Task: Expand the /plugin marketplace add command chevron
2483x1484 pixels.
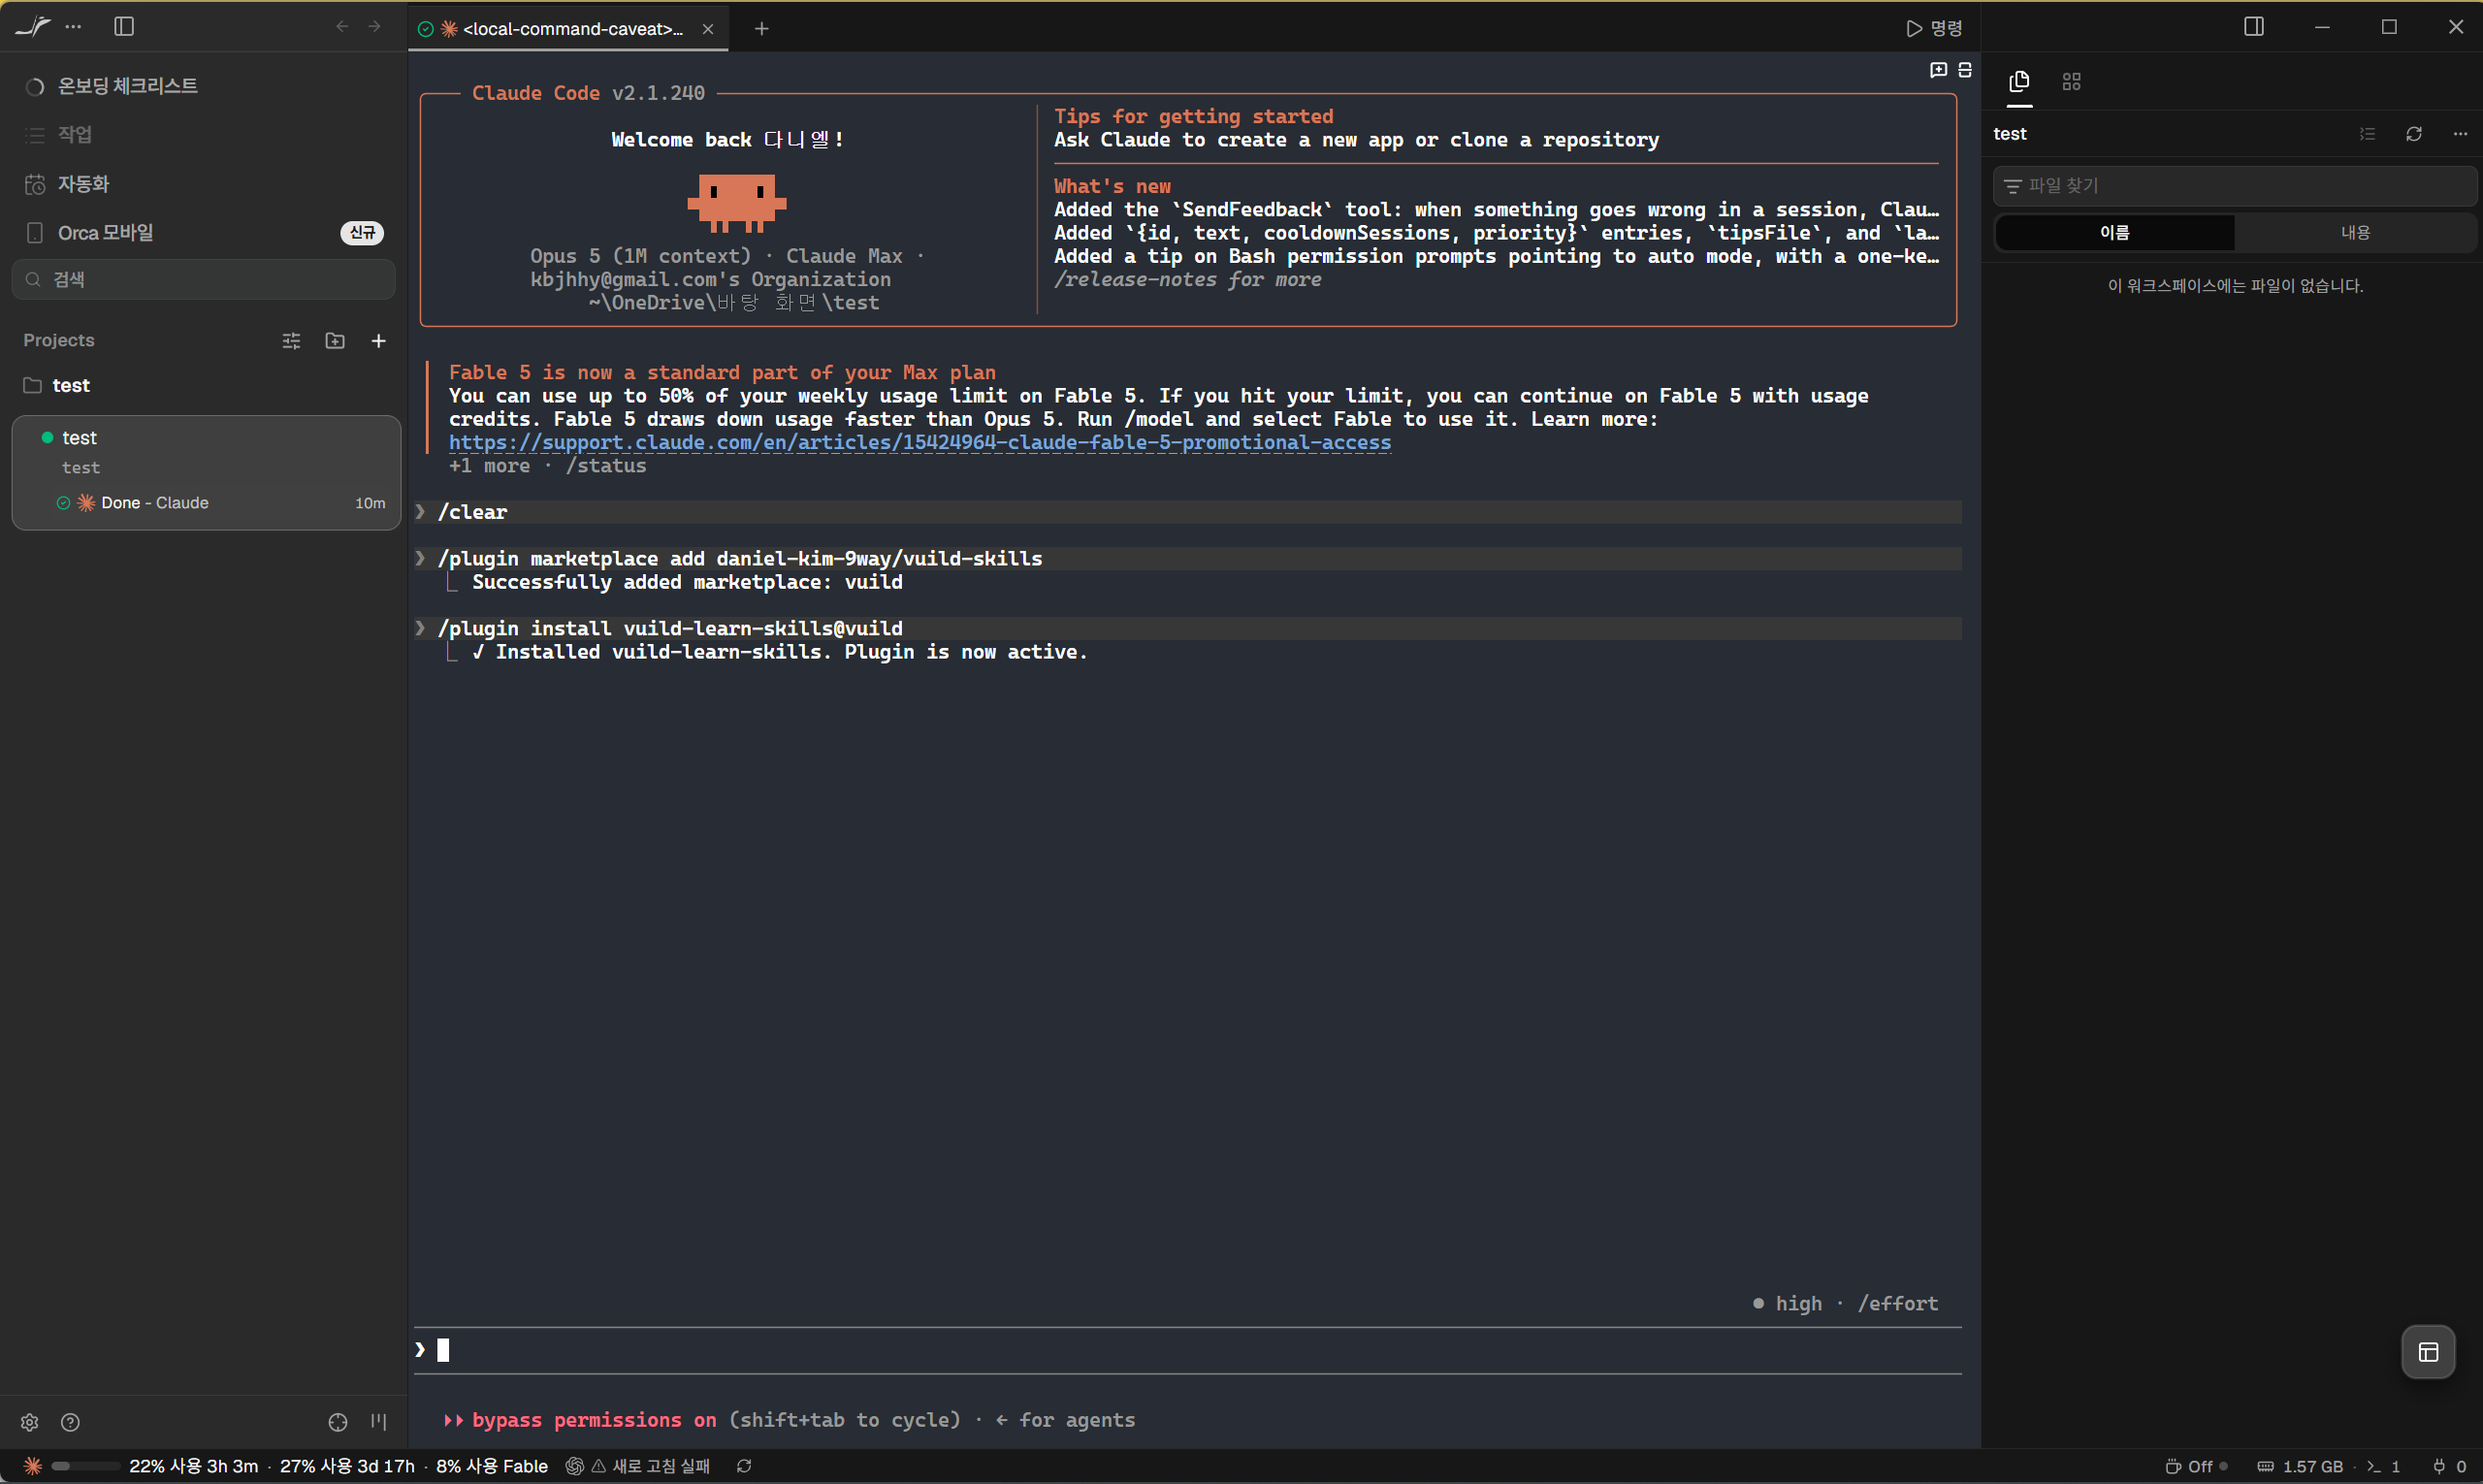Action: (421, 559)
